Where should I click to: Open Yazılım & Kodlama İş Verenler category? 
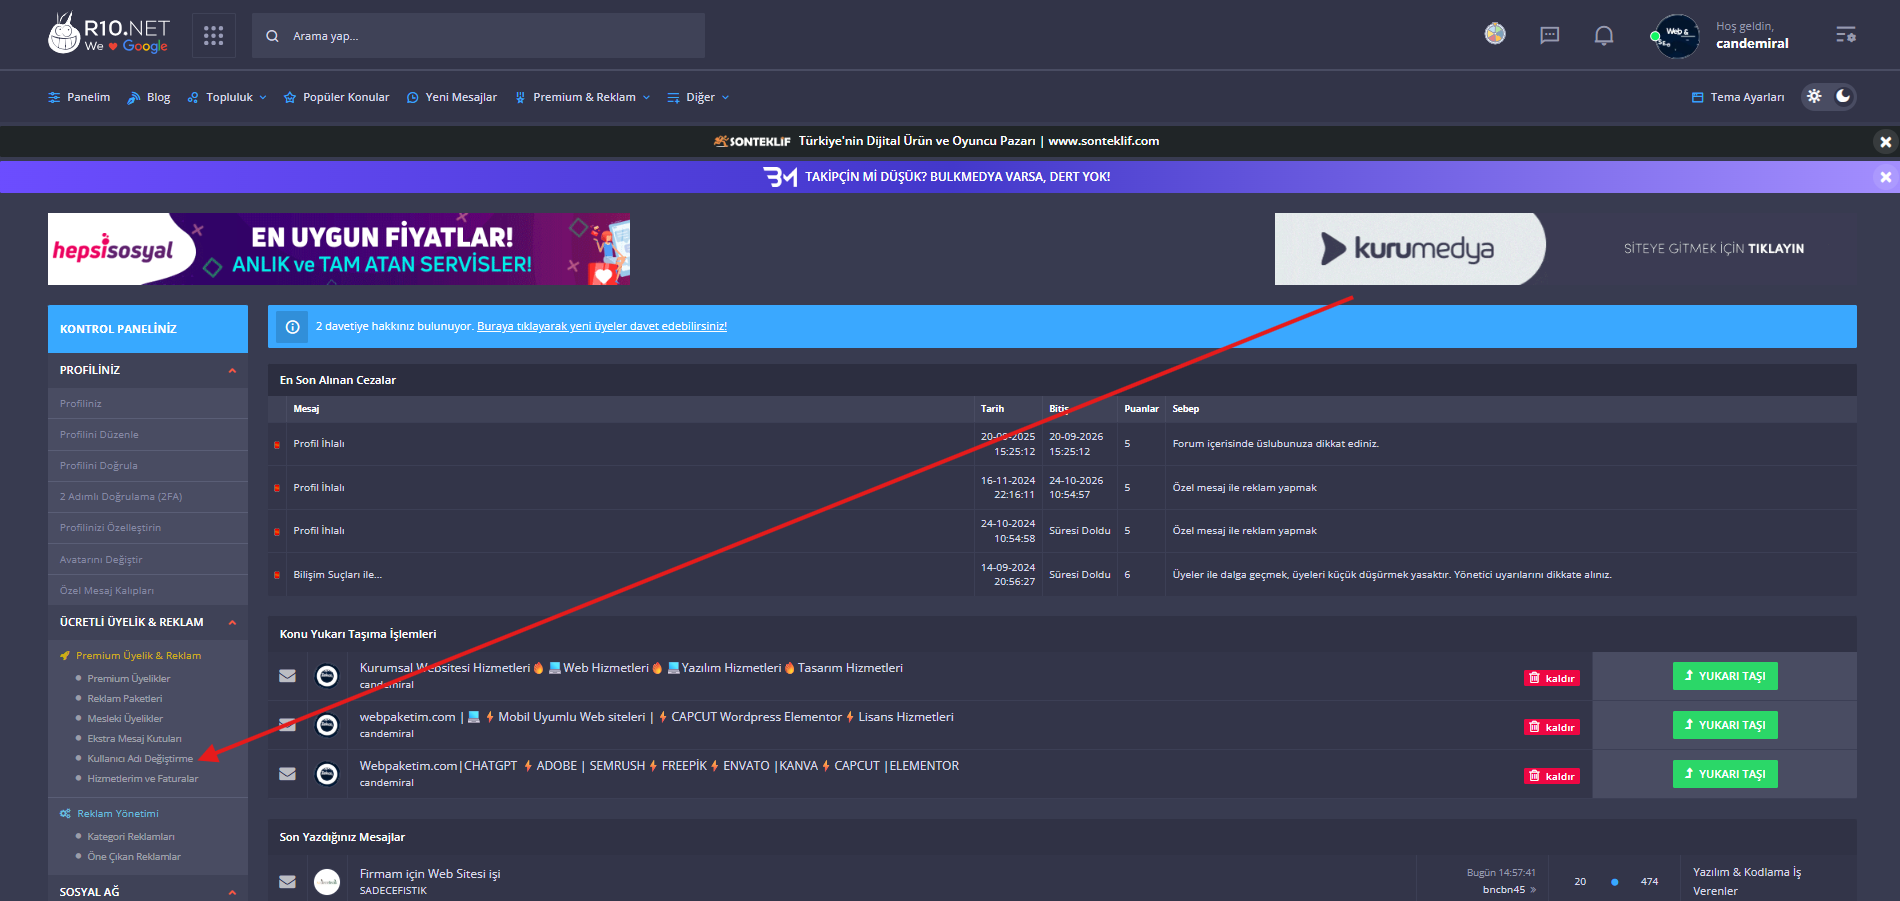click(x=1747, y=881)
